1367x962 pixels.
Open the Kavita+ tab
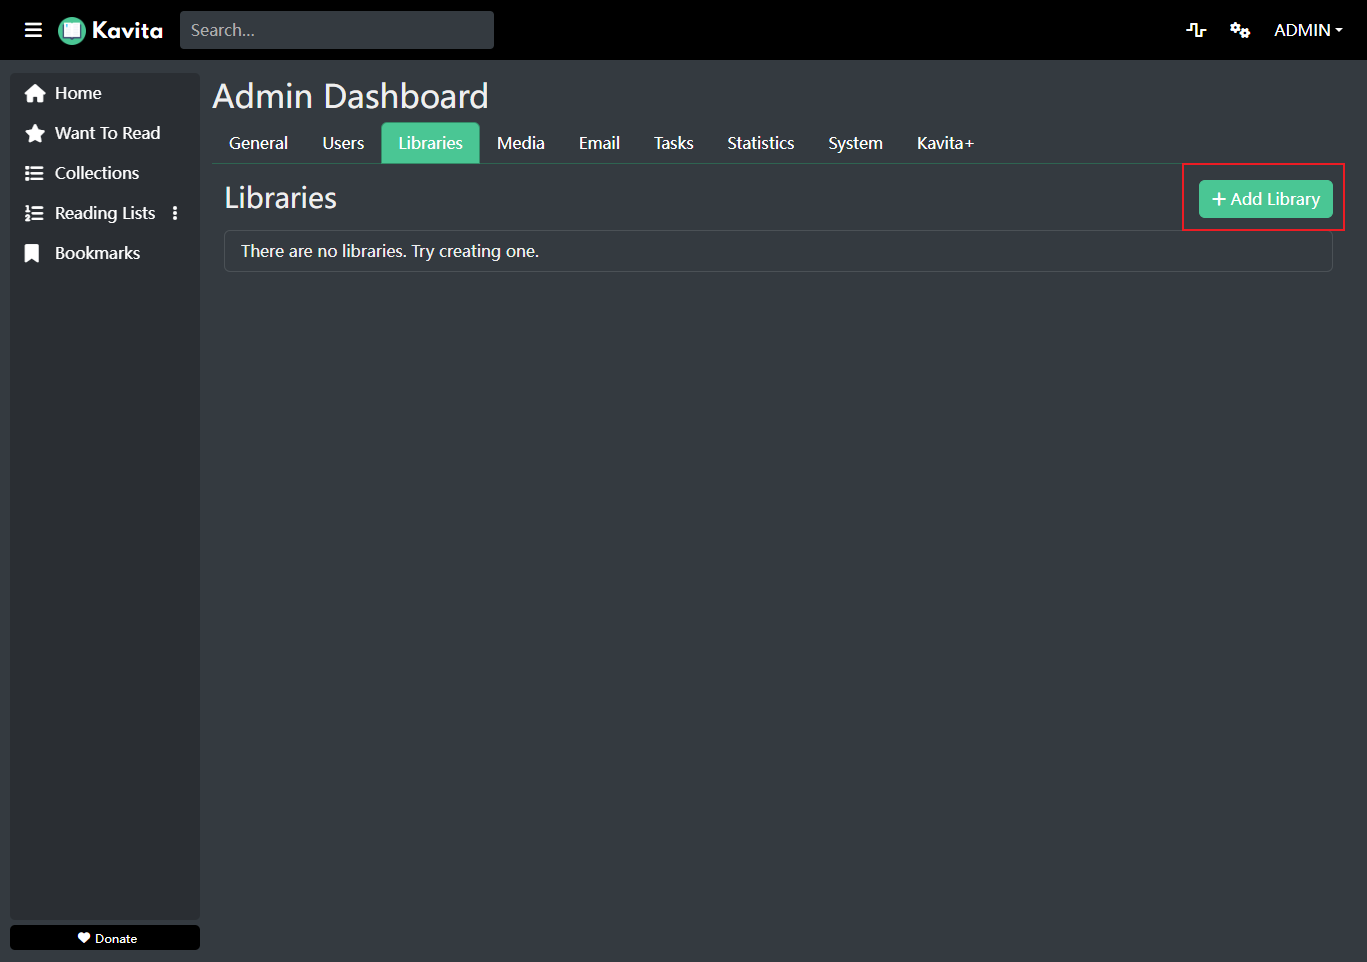pyautogui.click(x=945, y=143)
